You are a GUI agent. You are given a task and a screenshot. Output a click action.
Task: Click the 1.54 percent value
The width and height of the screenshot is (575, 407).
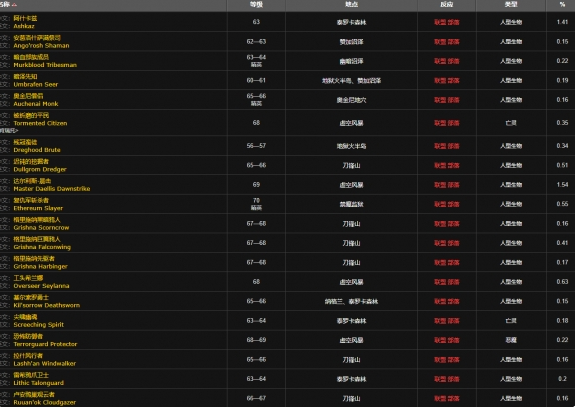(562, 185)
